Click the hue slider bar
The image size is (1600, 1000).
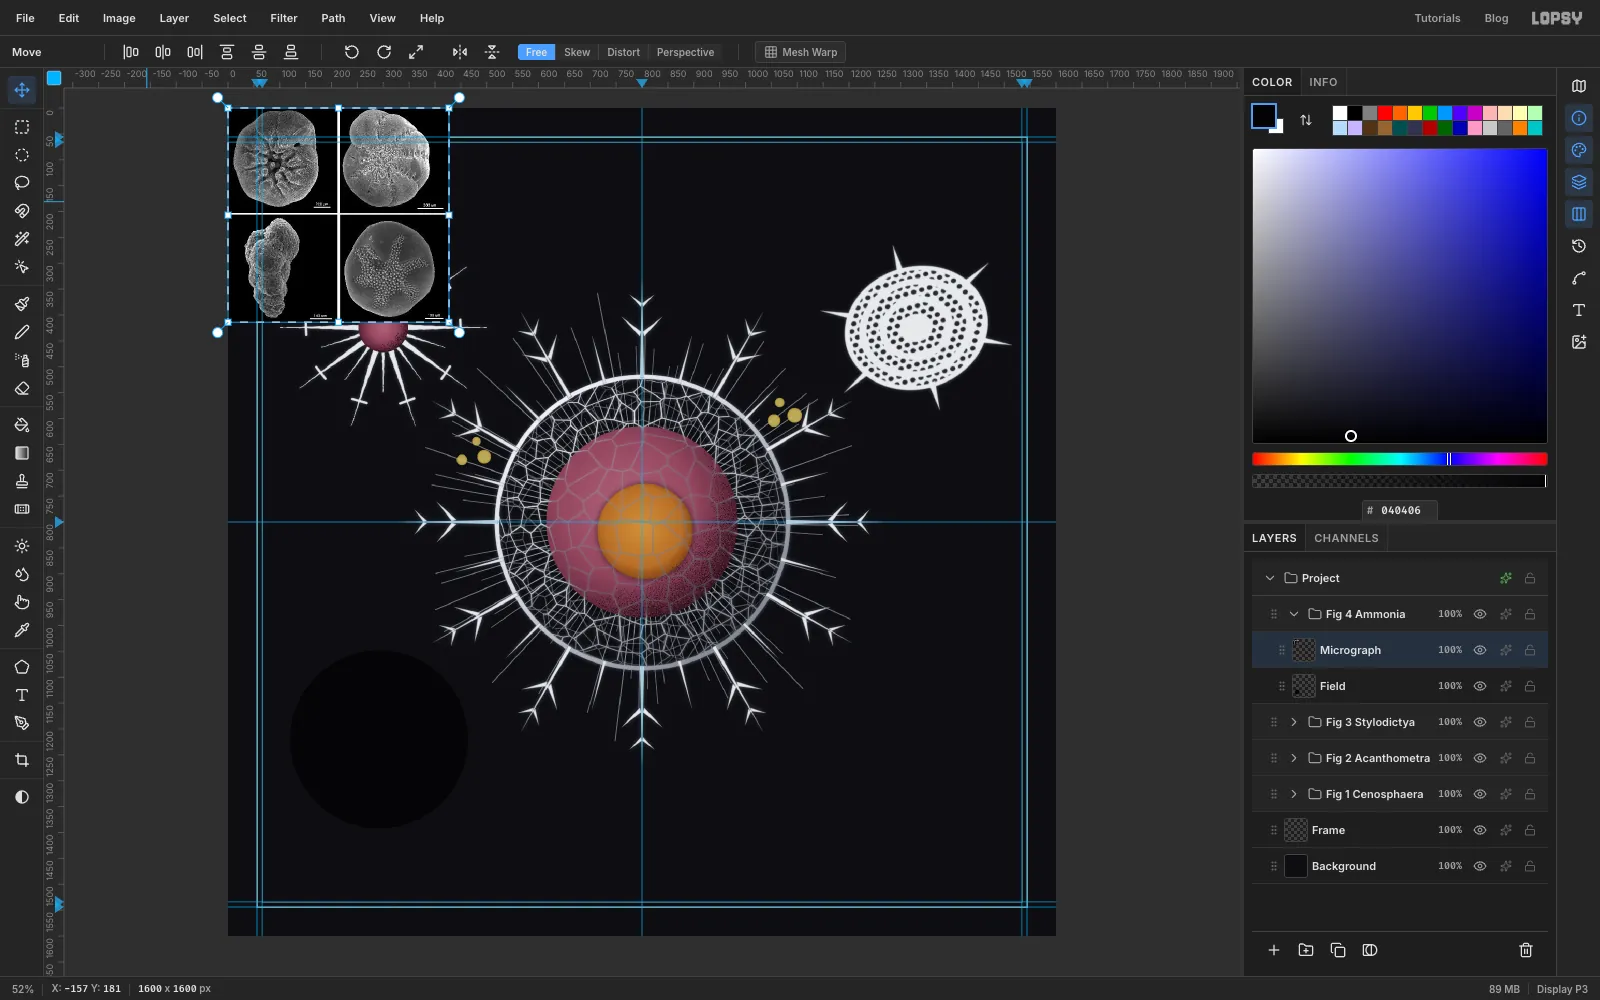(1400, 459)
